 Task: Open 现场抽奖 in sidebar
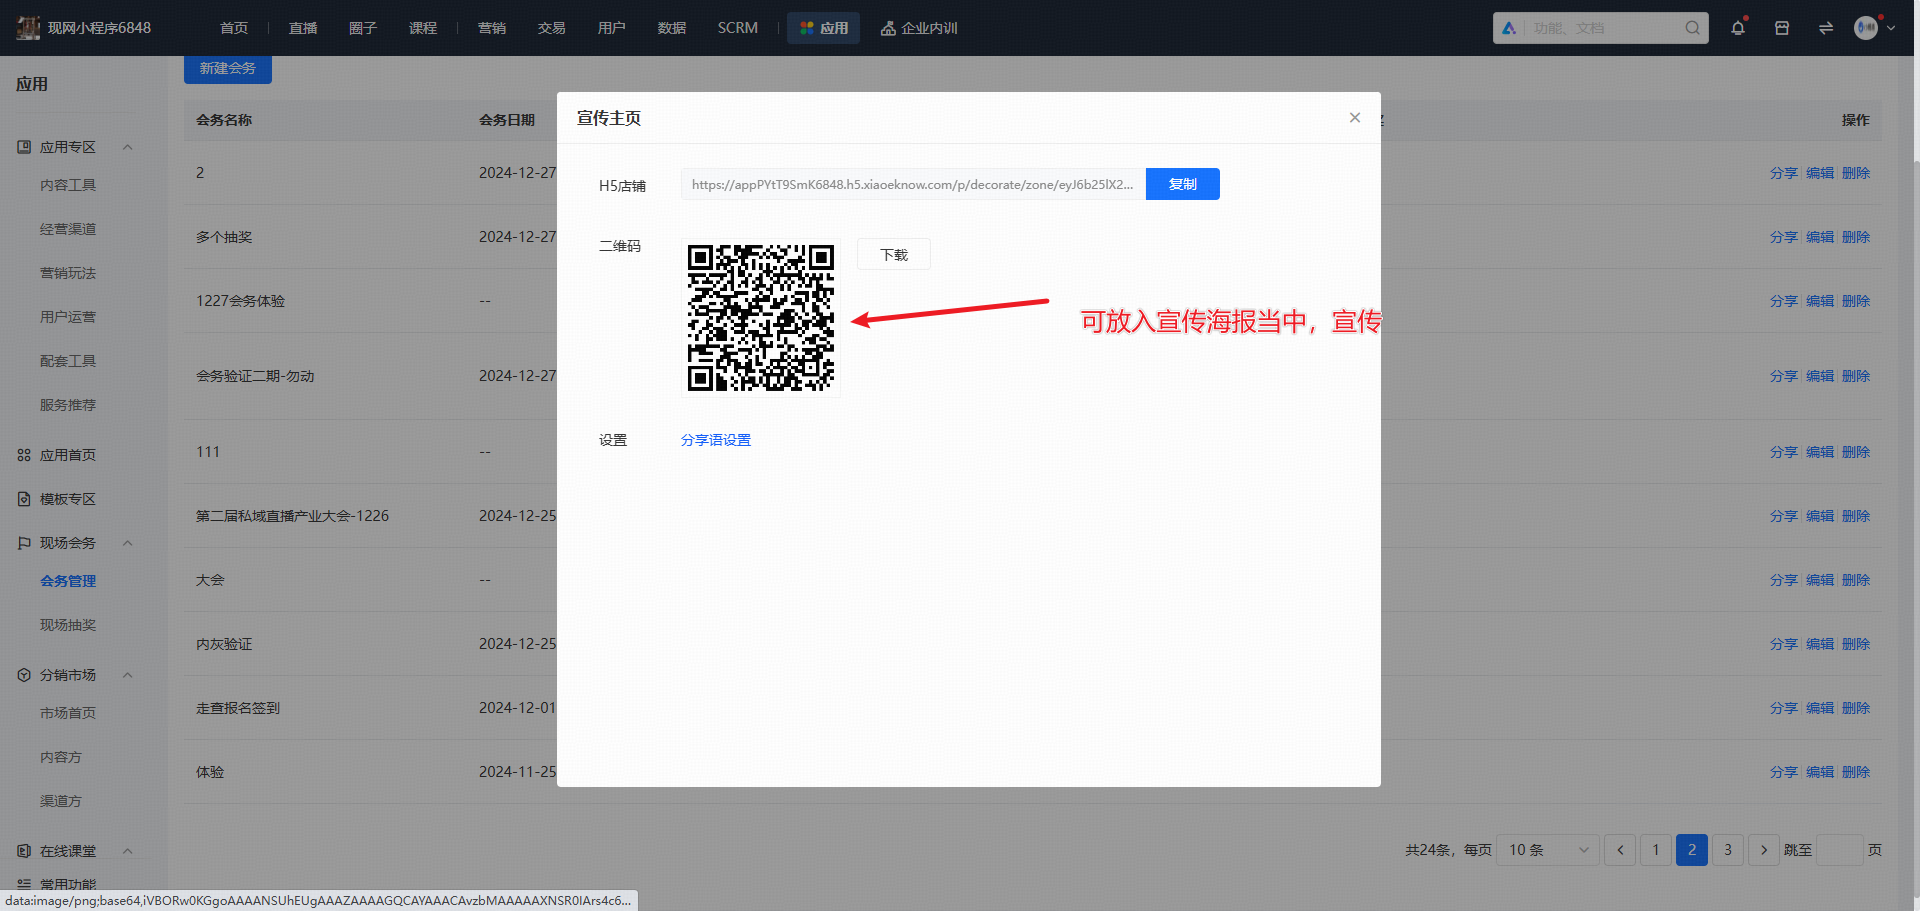(x=68, y=625)
